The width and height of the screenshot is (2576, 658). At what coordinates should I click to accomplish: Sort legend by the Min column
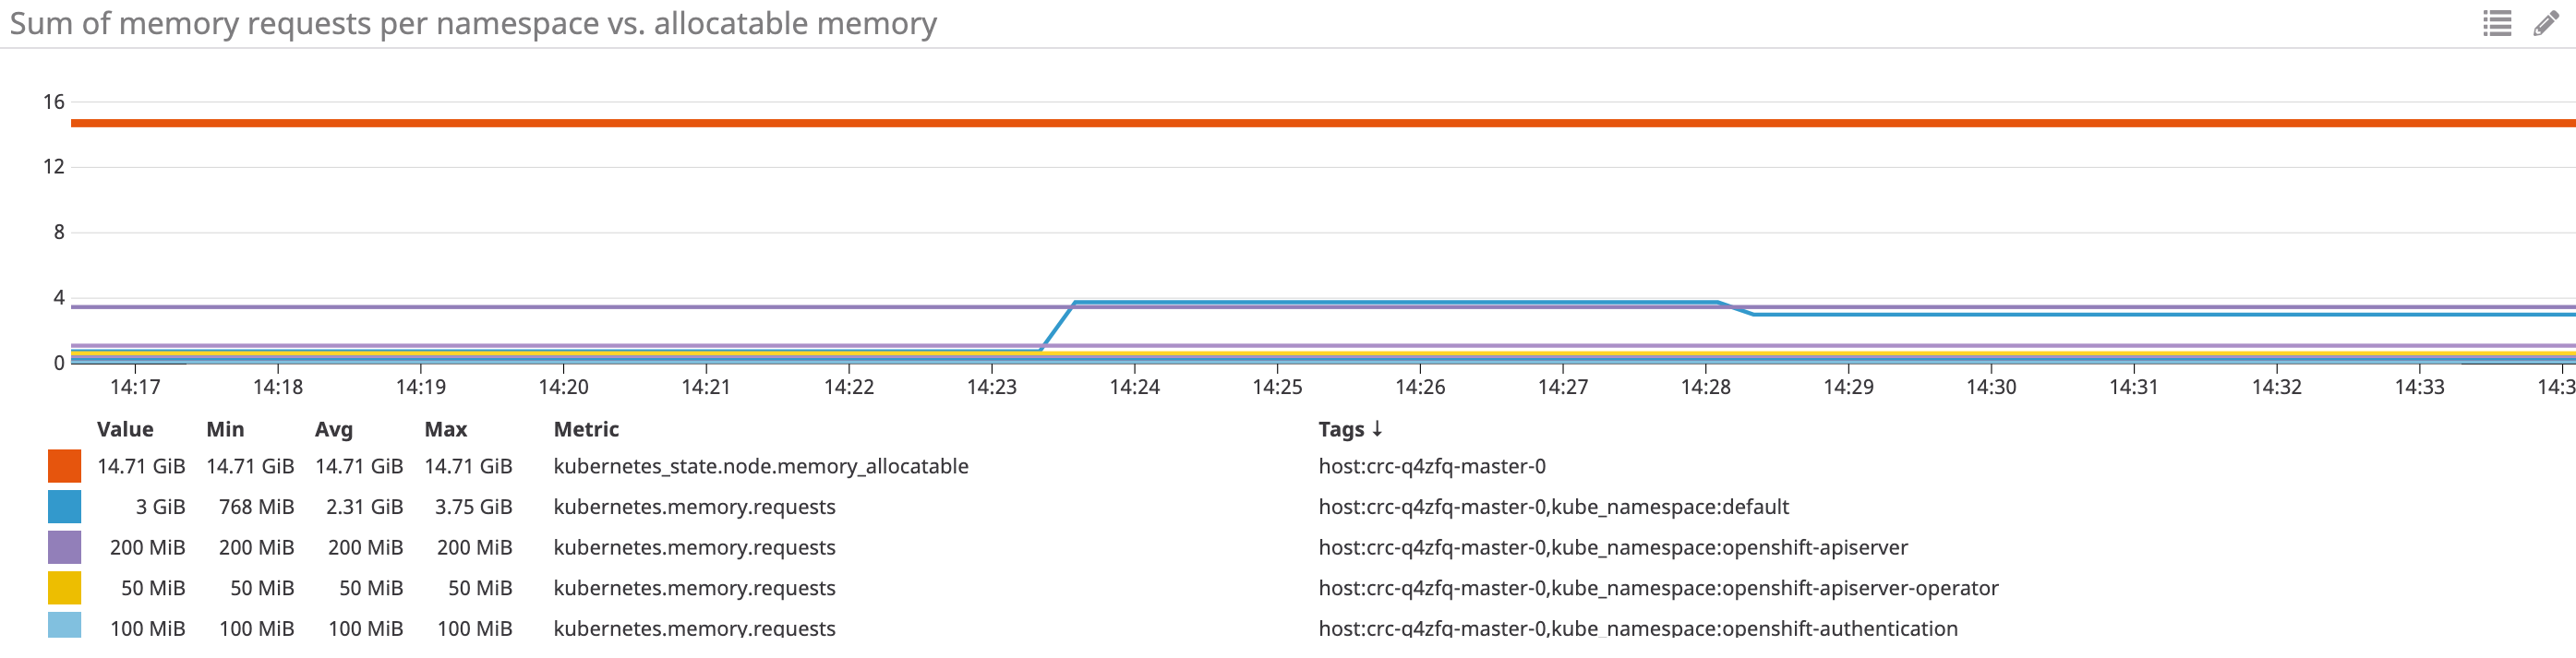(x=226, y=429)
